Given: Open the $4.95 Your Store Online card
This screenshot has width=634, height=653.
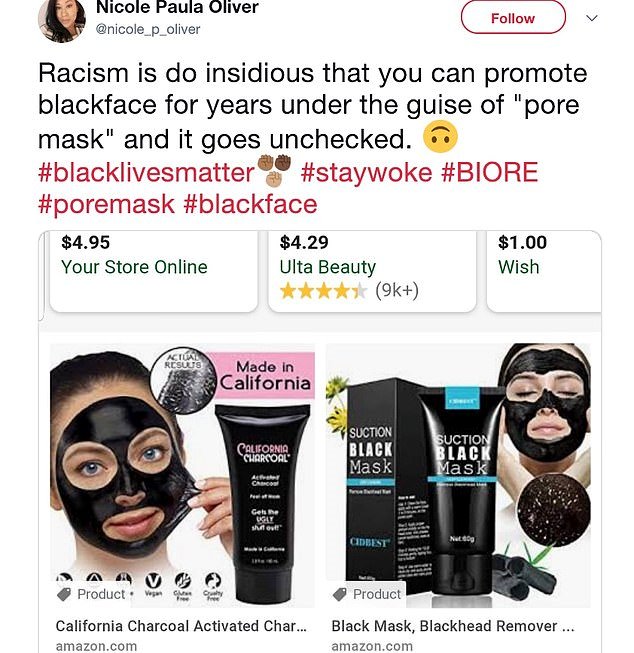Looking at the screenshot, I should pyautogui.click(x=154, y=271).
